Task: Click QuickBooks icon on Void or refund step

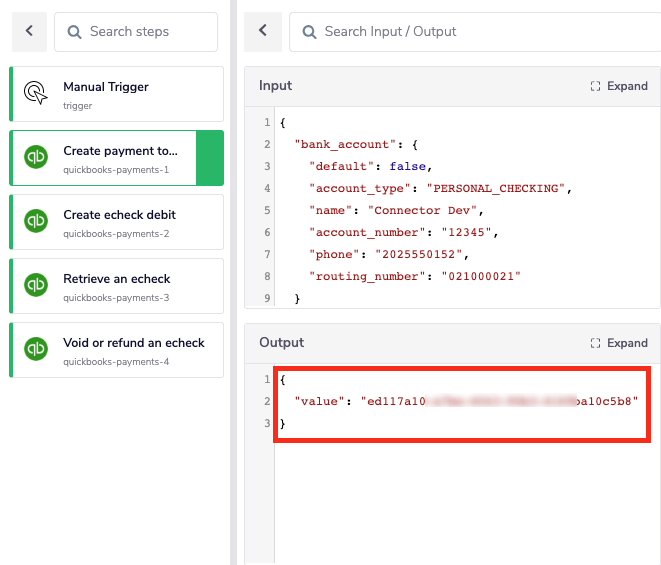Action: [x=36, y=349]
